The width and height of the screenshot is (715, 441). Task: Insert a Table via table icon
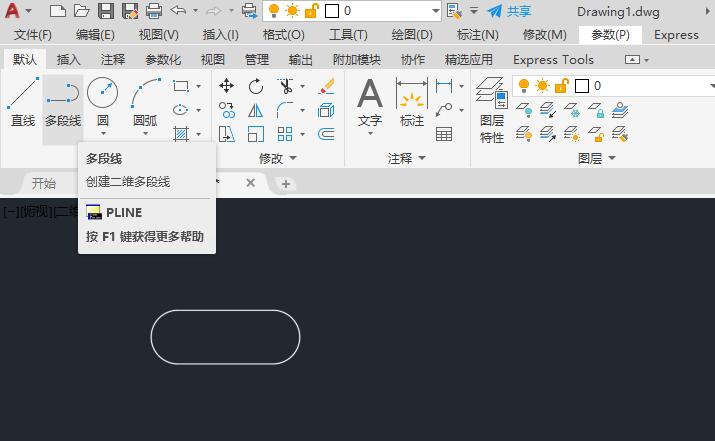(444, 134)
